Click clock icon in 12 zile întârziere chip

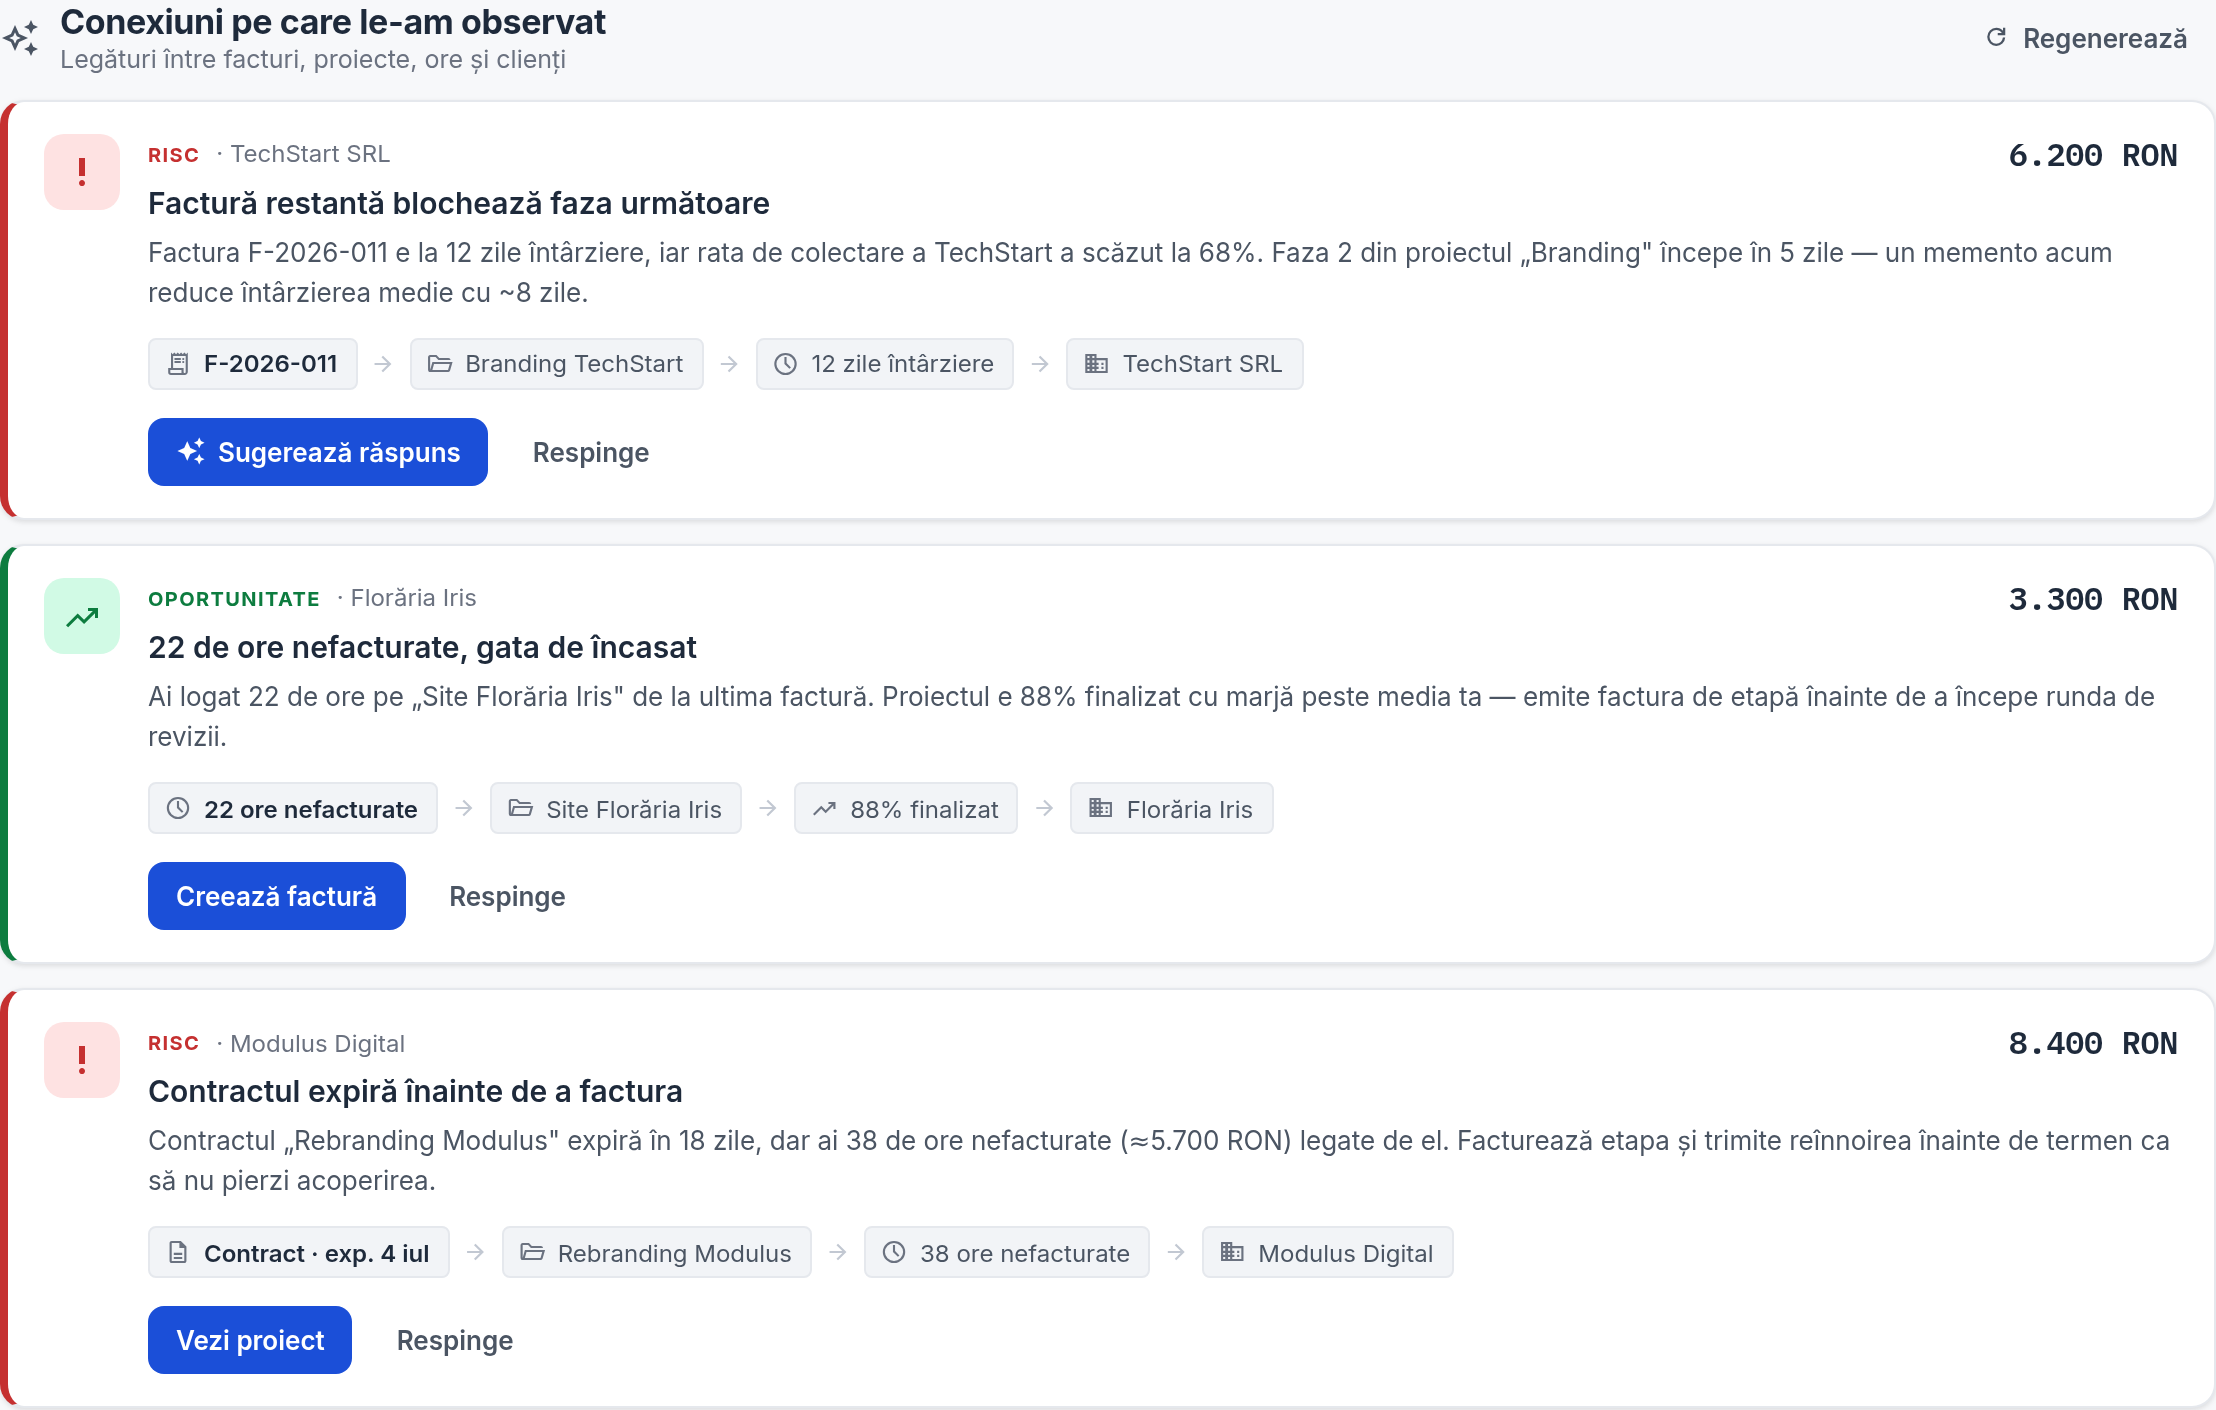(x=786, y=364)
